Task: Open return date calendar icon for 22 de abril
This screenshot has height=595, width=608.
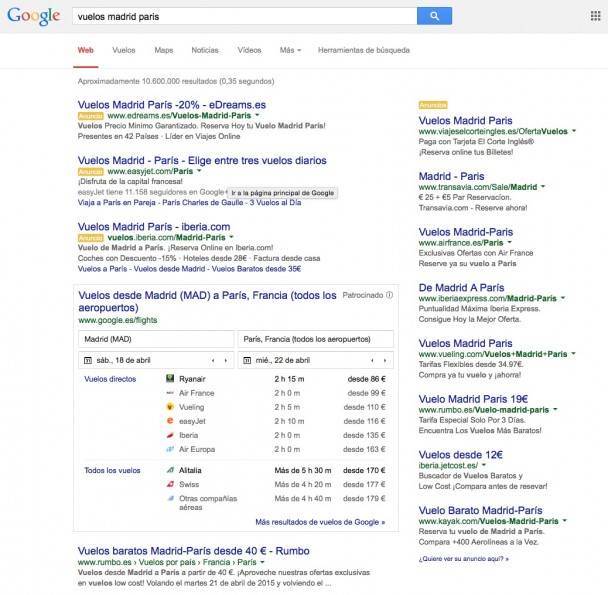Action: tap(247, 360)
